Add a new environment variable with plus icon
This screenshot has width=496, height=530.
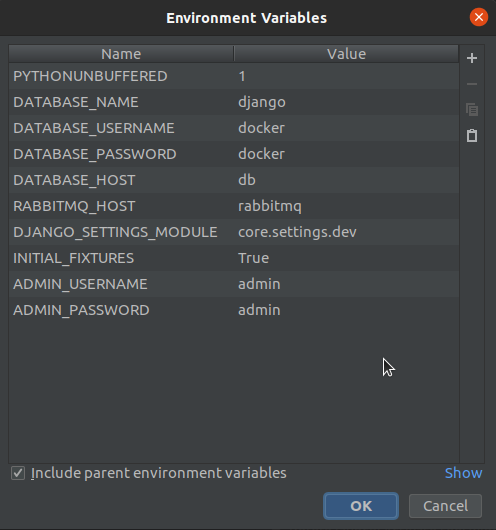coord(472,58)
